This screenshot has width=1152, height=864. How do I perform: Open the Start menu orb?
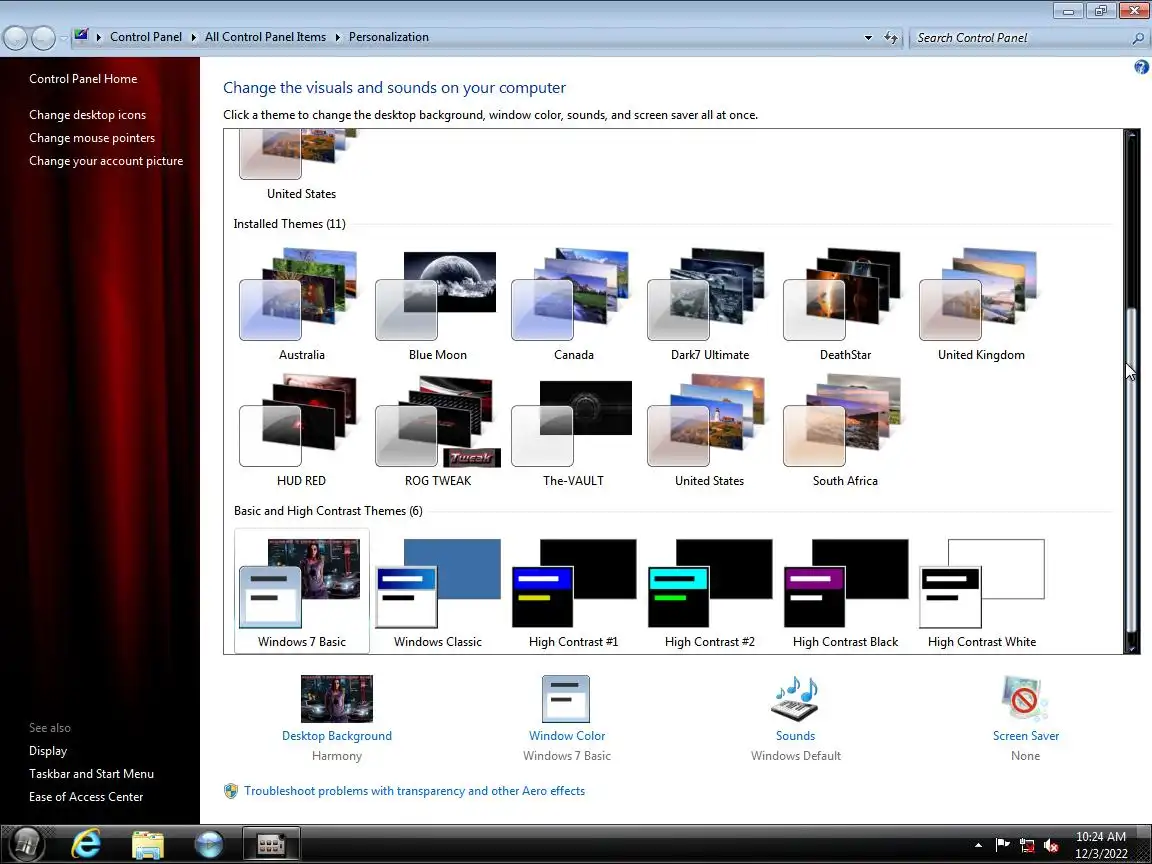(27, 844)
